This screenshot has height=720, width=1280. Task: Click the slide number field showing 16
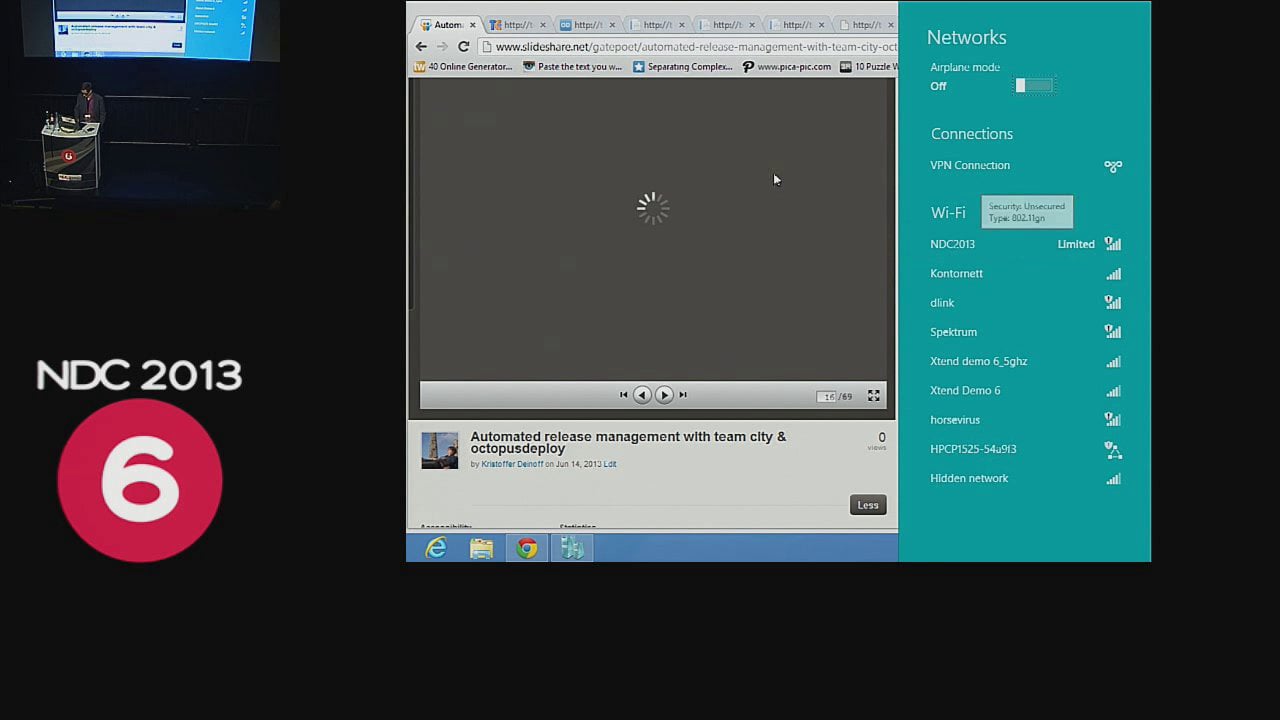[x=827, y=397]
